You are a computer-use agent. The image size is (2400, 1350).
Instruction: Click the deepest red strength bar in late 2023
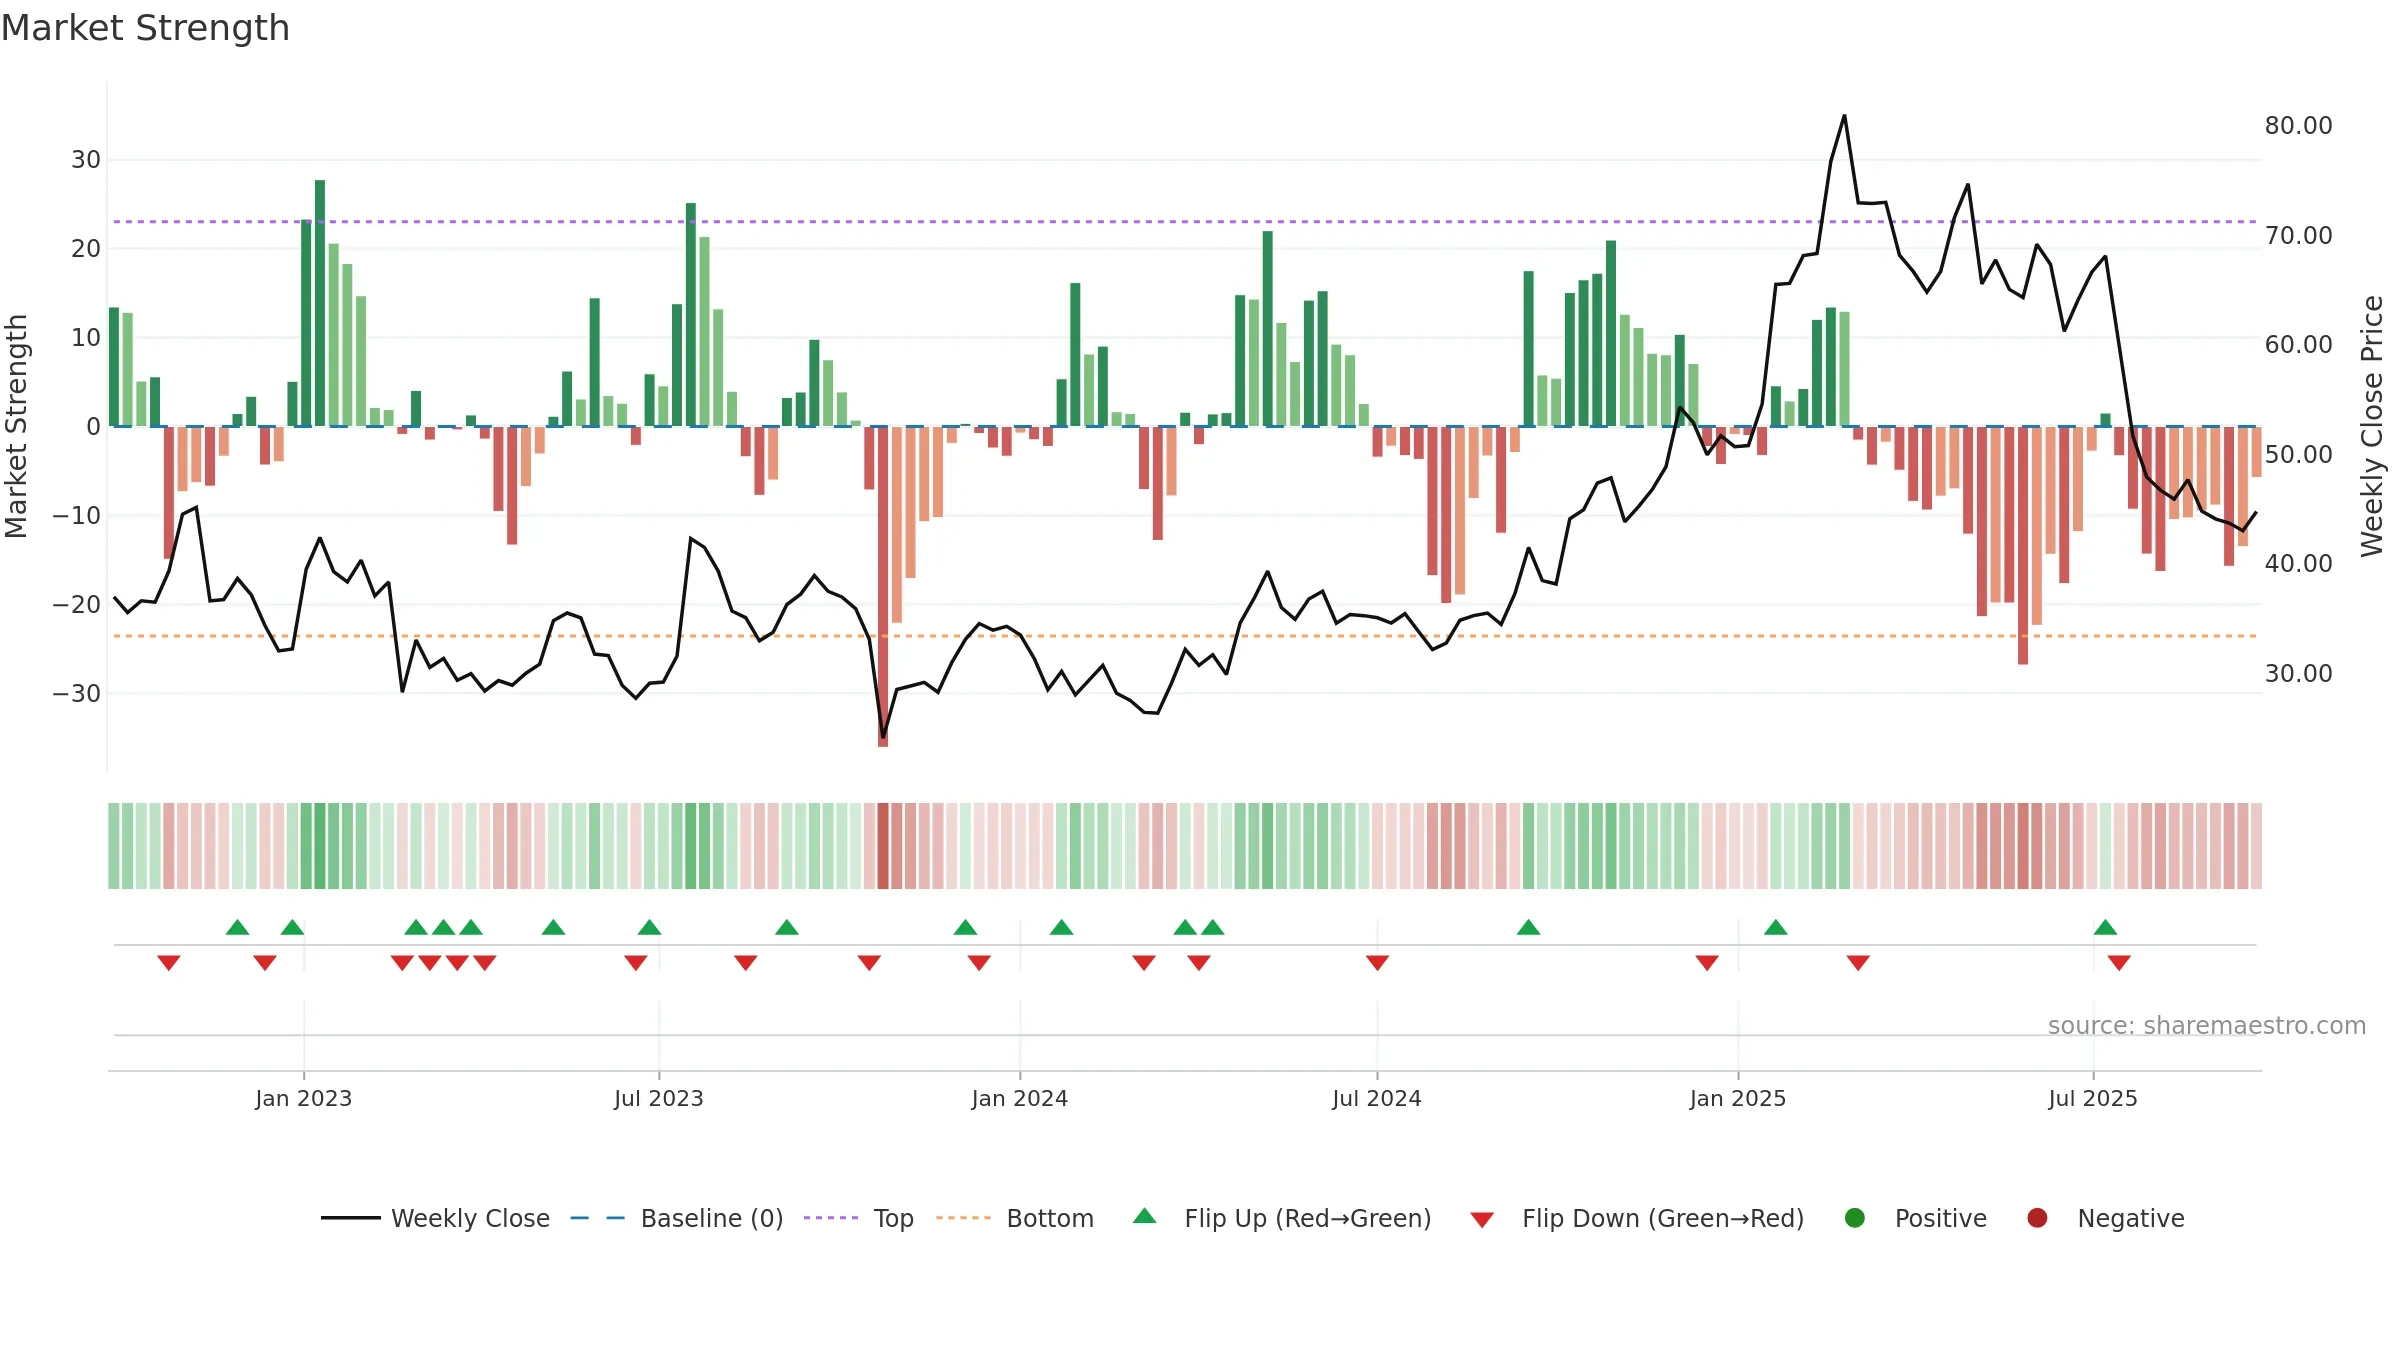pos(883,586)
